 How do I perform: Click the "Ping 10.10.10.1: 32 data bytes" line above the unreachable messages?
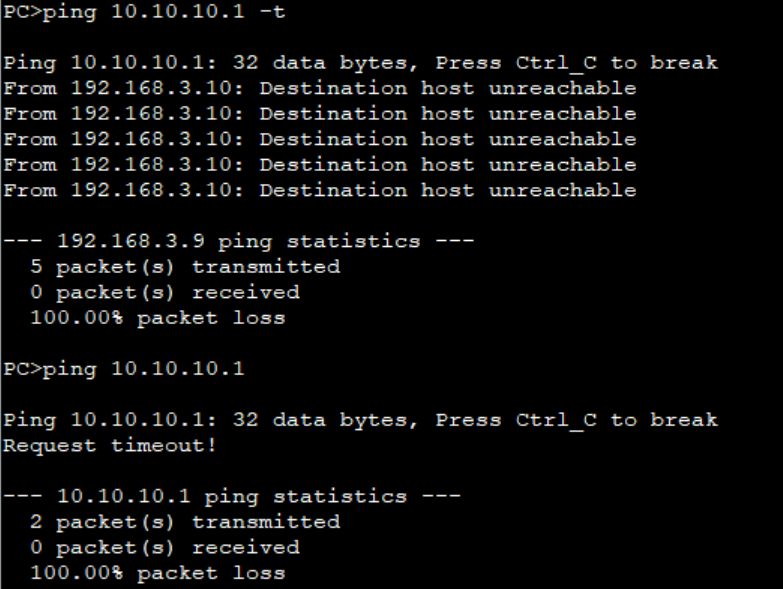[x=361, y=63]
